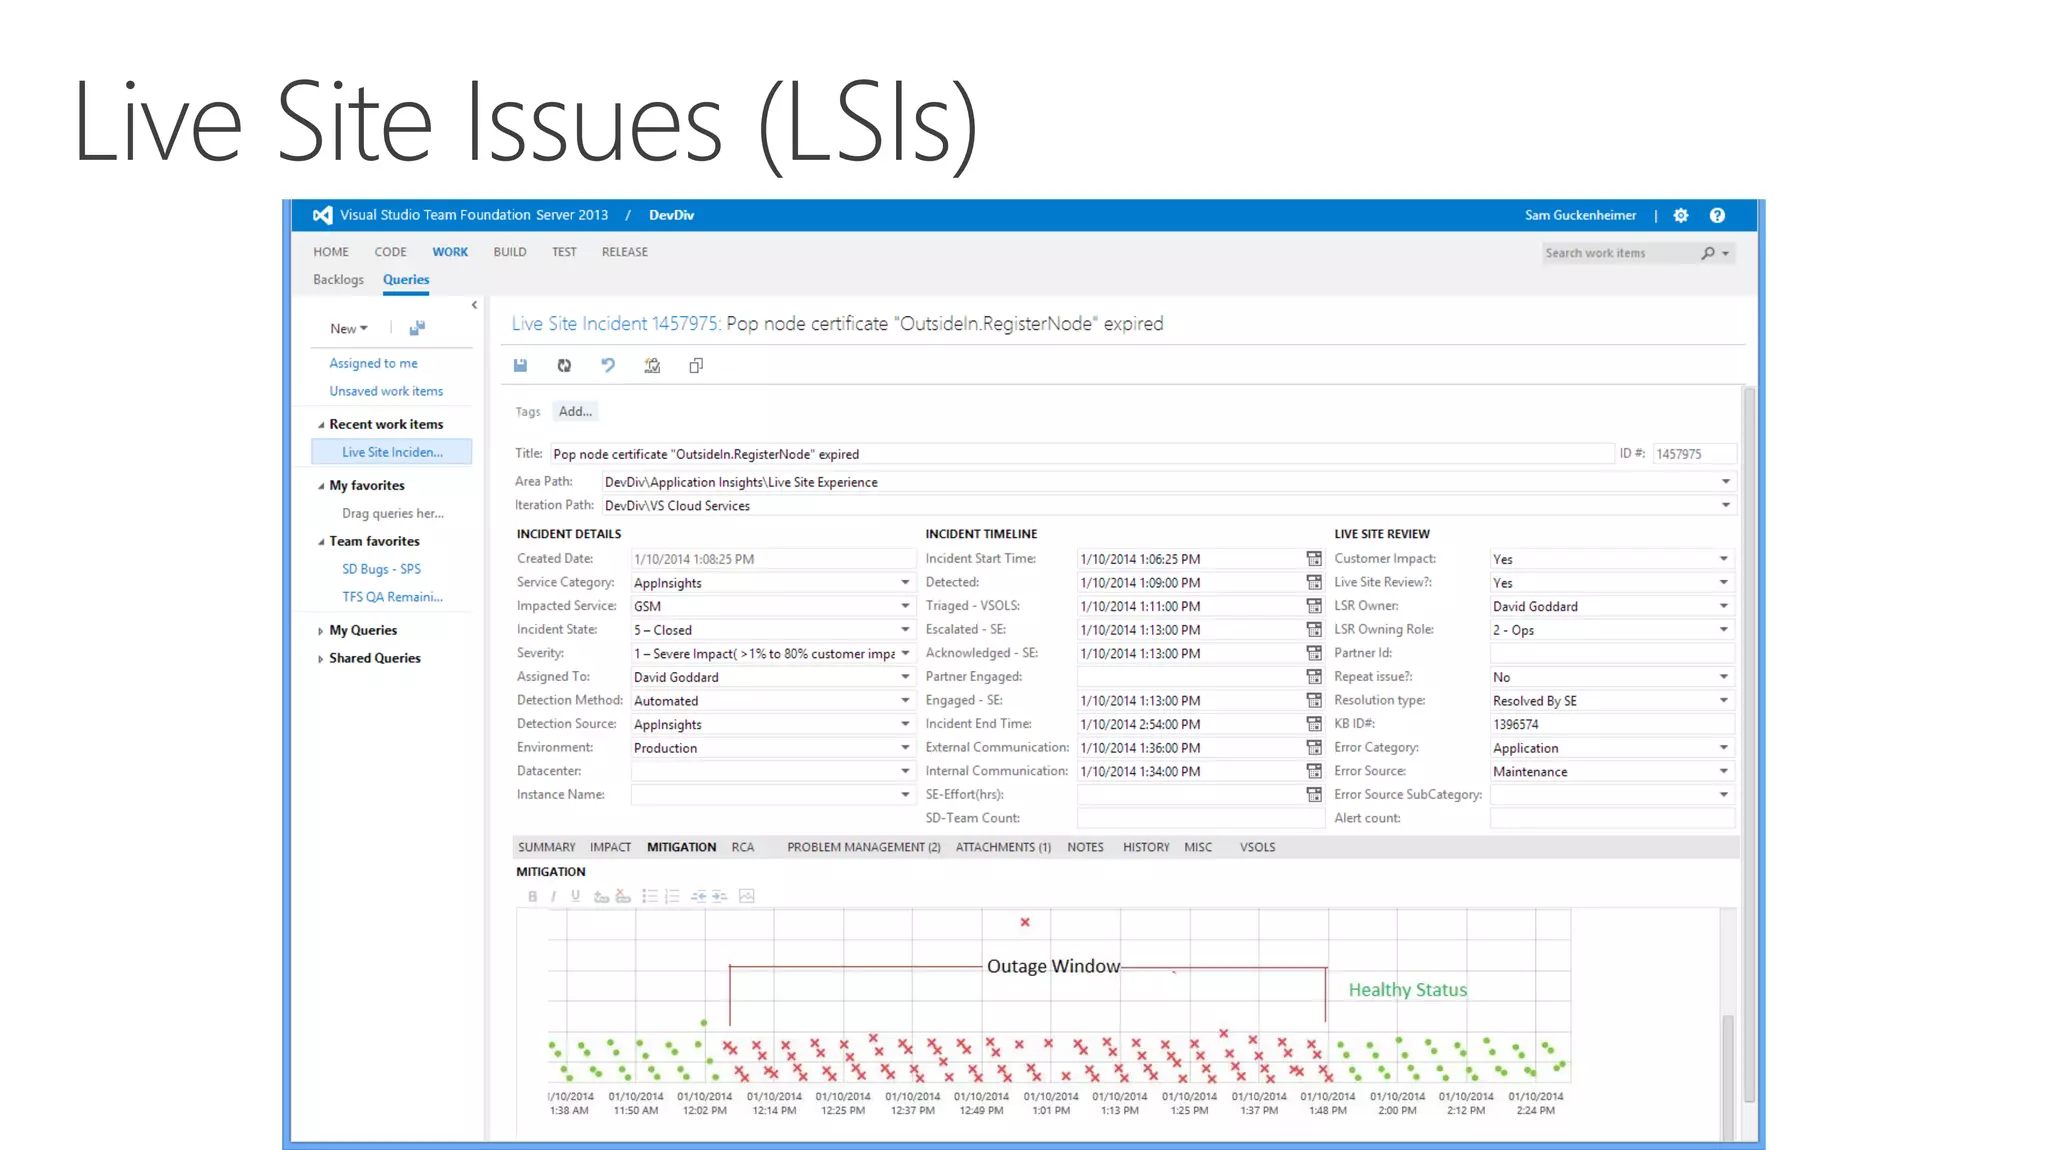Open the Service Category dropdown
The width and height of the screenshot is (2048, 1150).
pyautogui.click(x=905, y=583)
